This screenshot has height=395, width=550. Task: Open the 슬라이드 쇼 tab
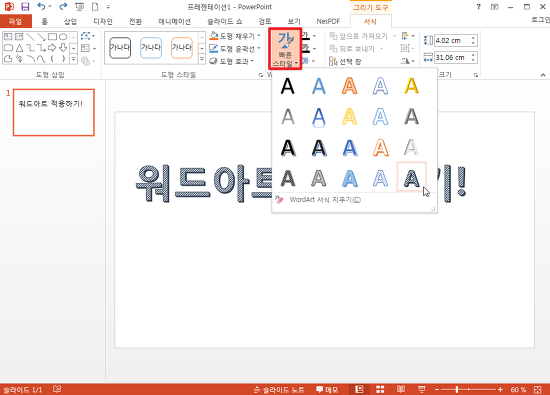(224, 21)
